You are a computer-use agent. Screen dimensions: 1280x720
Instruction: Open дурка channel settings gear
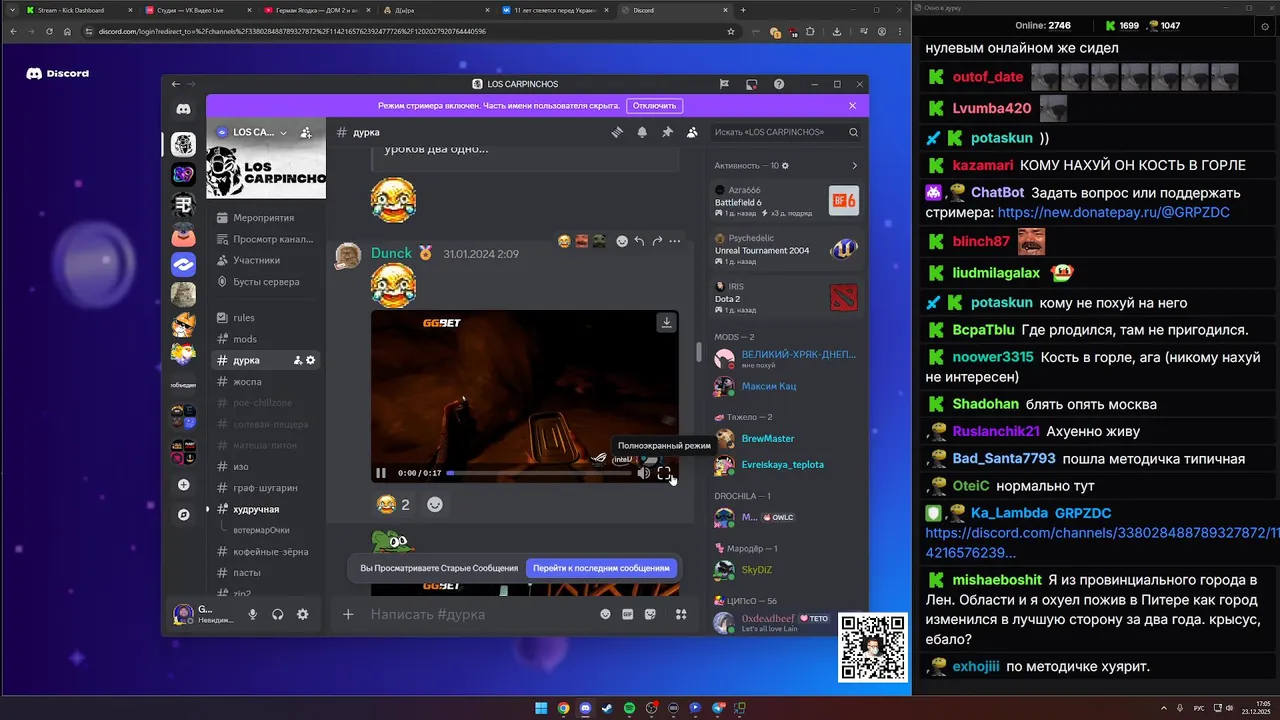click(x=311, y=360)
